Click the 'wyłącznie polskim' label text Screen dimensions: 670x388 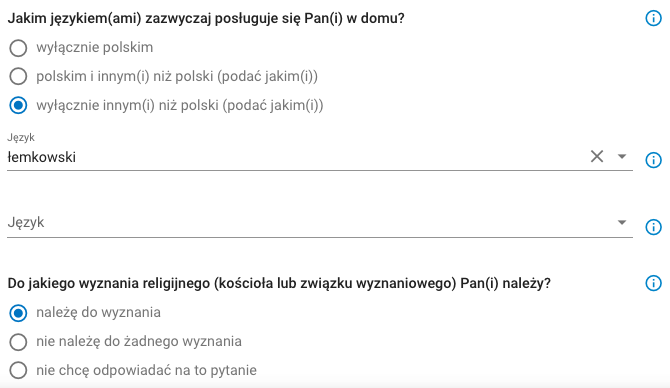pos(94,47)
